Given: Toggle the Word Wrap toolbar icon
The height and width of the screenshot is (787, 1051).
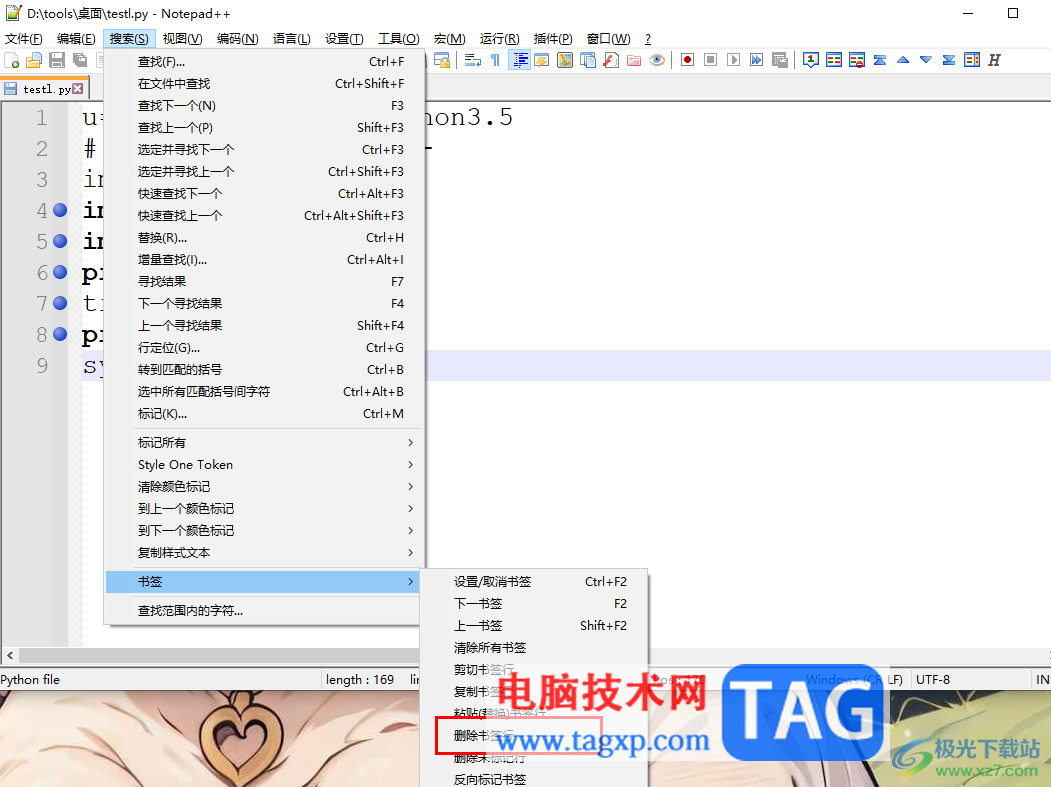Looking at the screenshot, I should [x=473, y=60].
